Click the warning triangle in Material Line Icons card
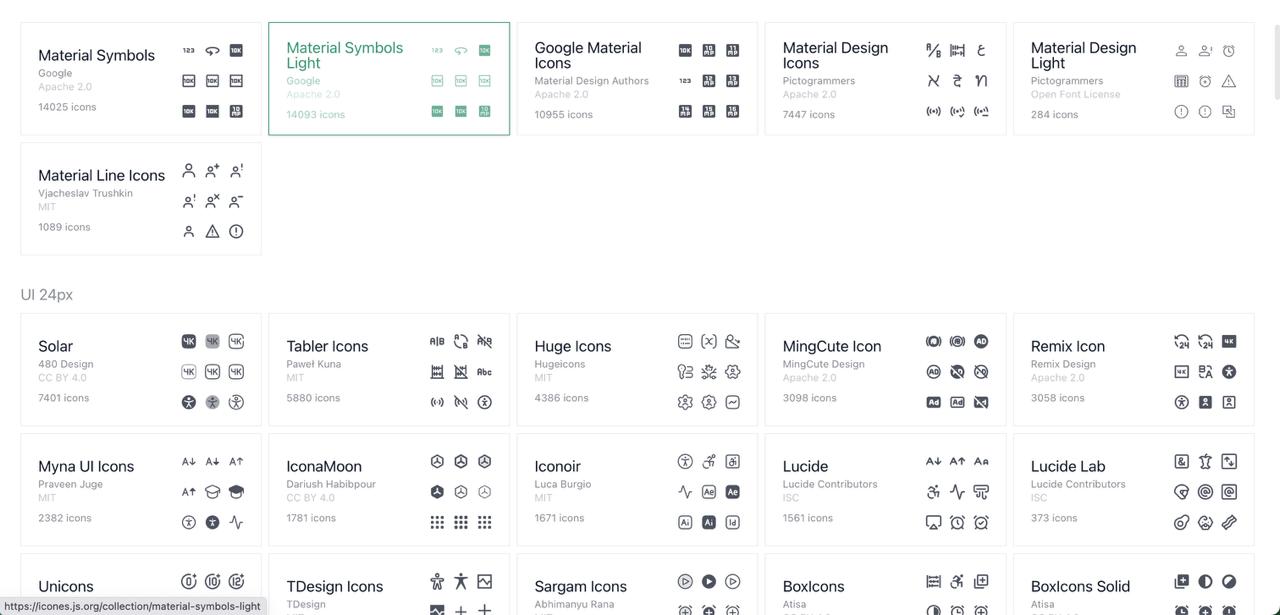Screen dimensions: 1280x615 tap(212, 231)
